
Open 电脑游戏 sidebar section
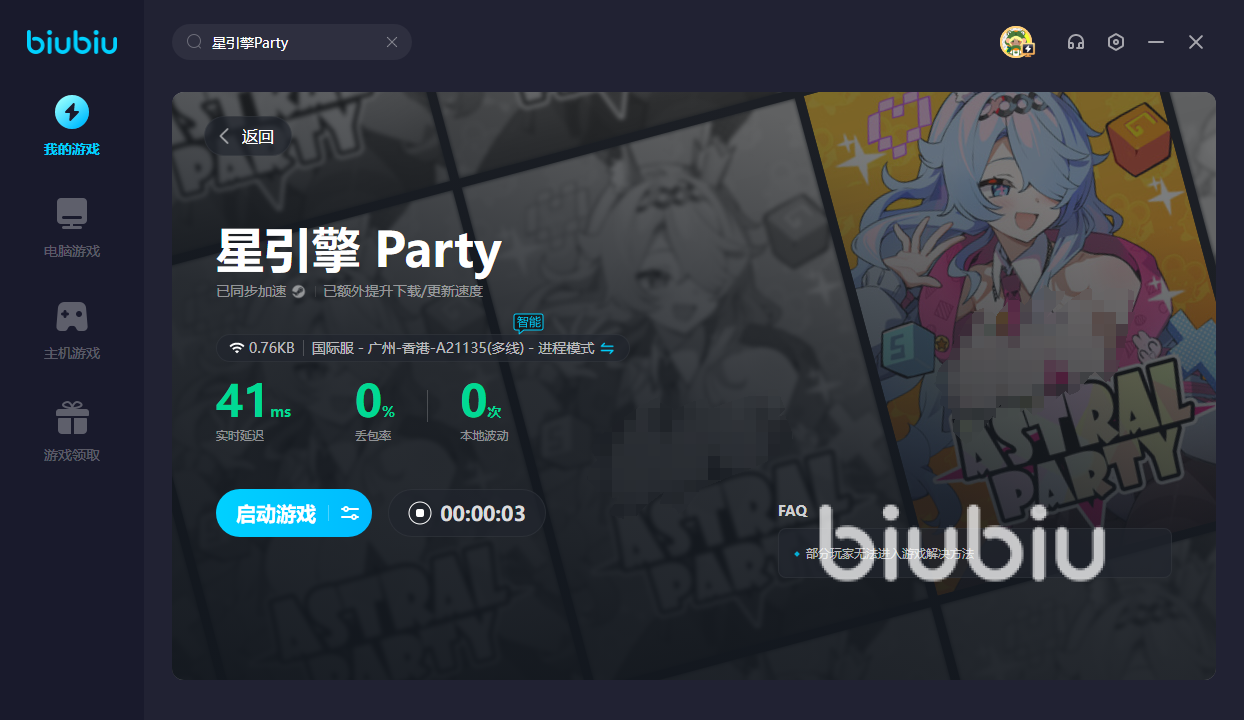click(x=72, y=228)
